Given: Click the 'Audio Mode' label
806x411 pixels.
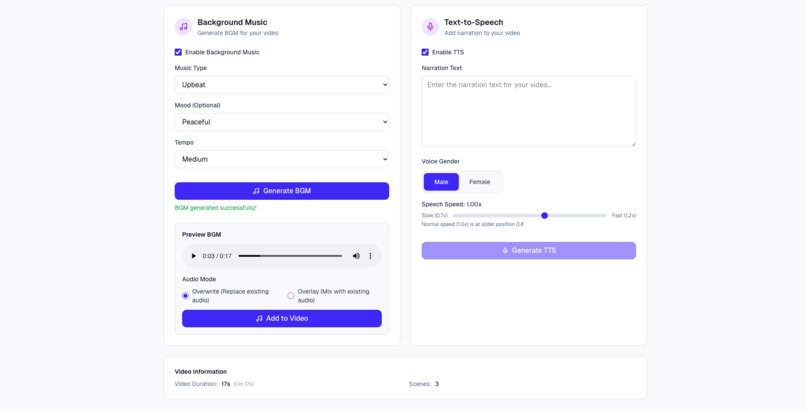Looking at the screenshot, I should click(199, 279).
